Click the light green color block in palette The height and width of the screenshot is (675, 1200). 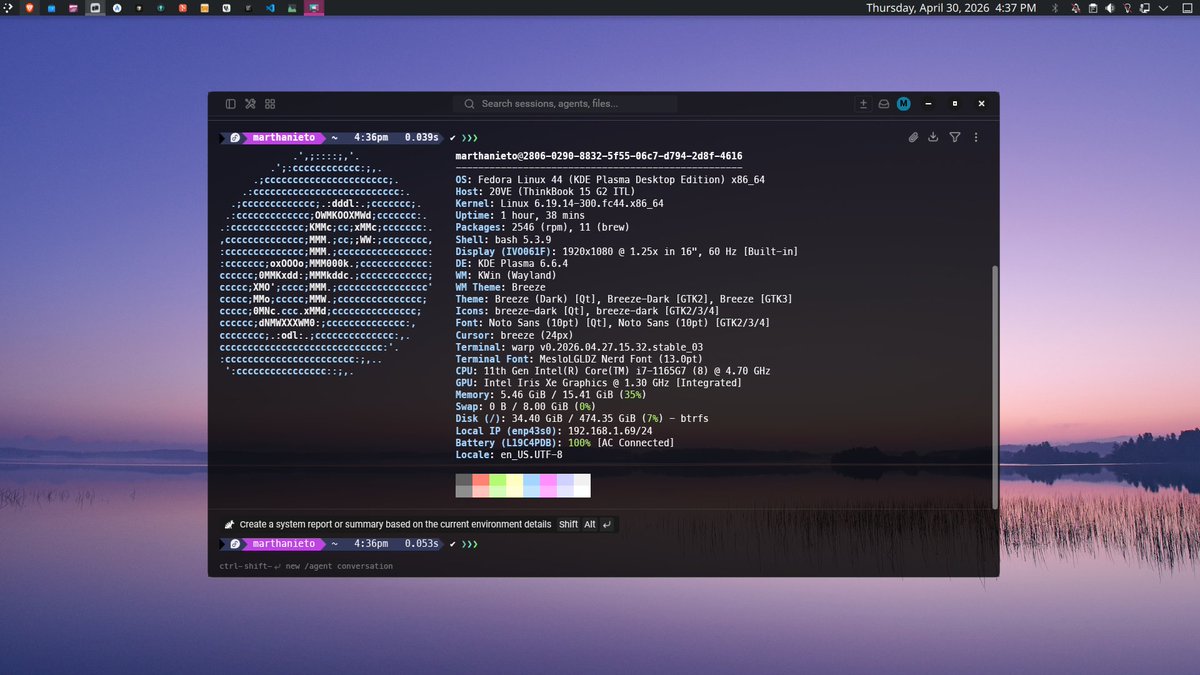497,479
